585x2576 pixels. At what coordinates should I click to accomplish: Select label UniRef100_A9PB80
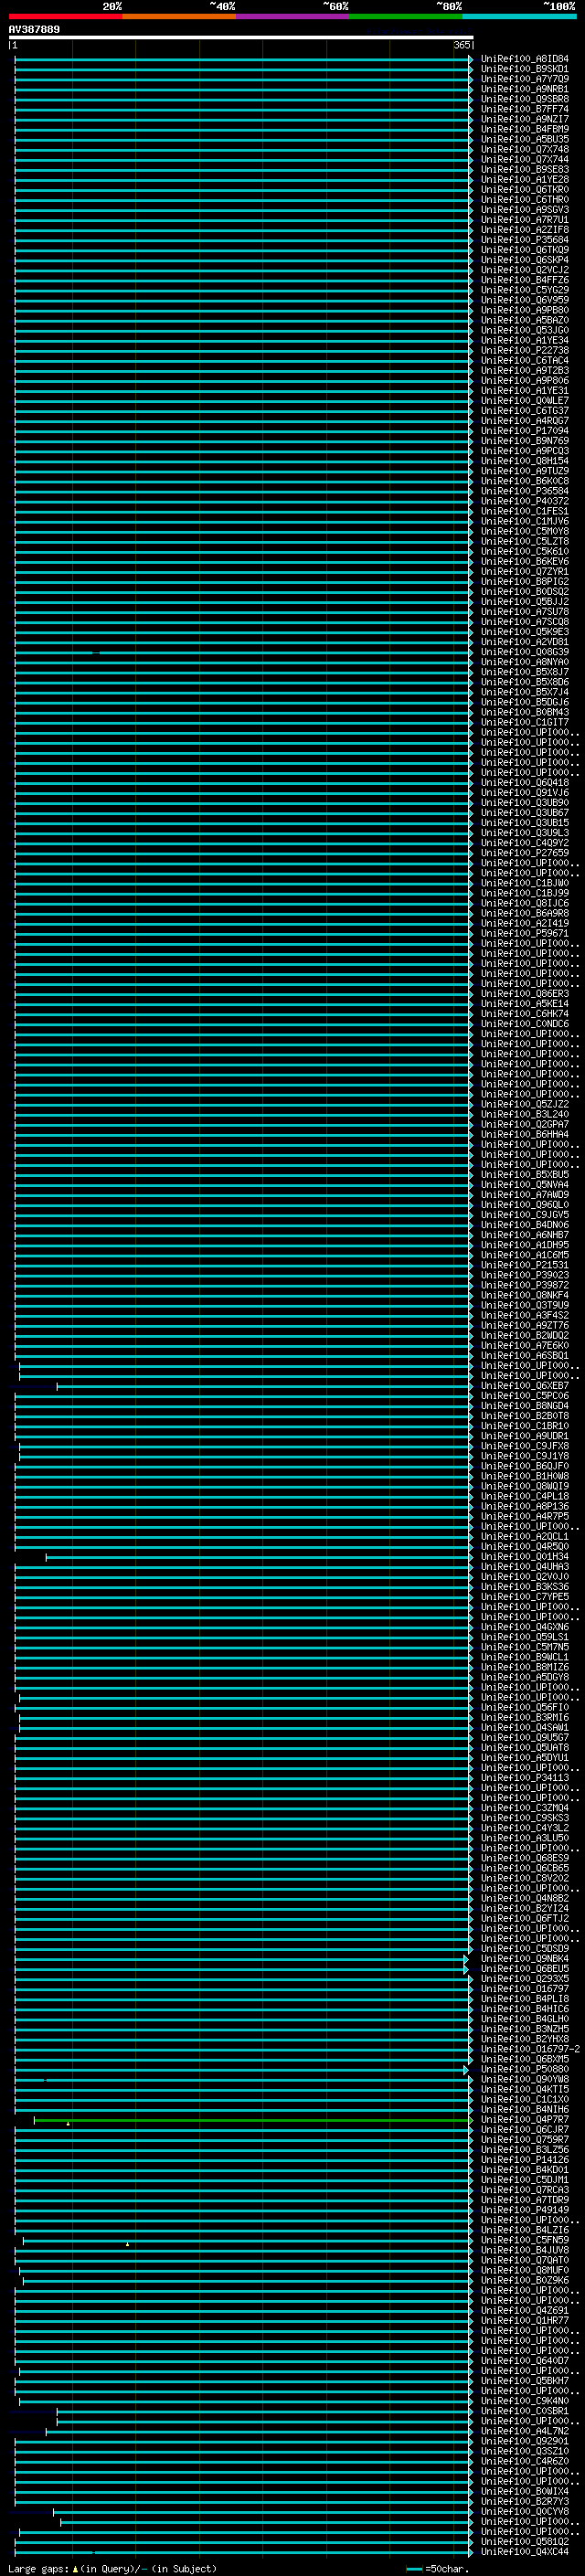point(524,310)
